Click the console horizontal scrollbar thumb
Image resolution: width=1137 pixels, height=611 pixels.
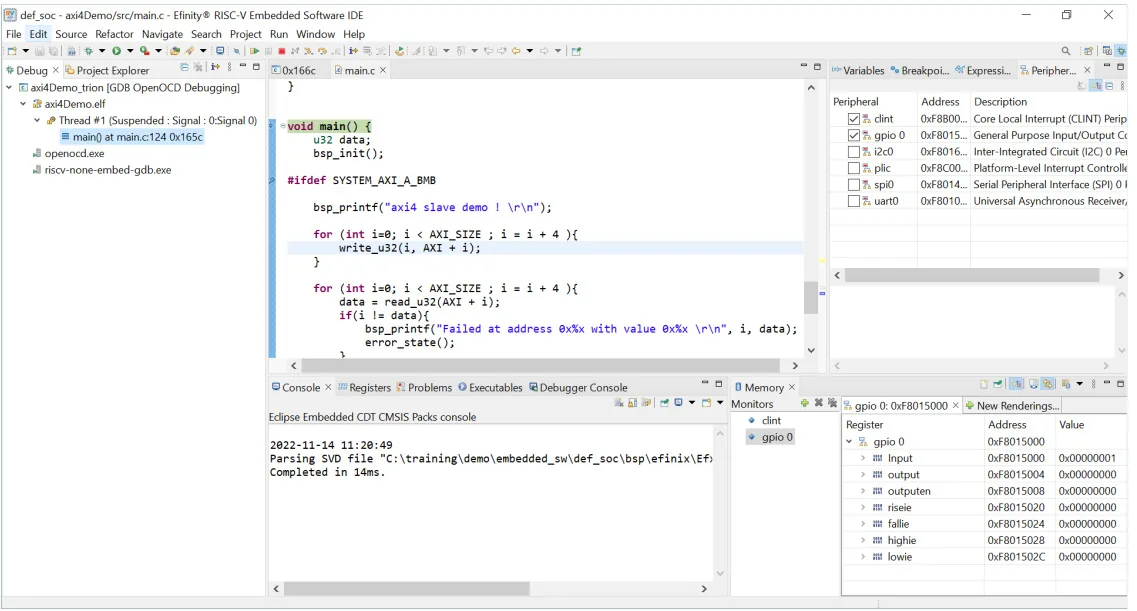[x=406, y=589]
